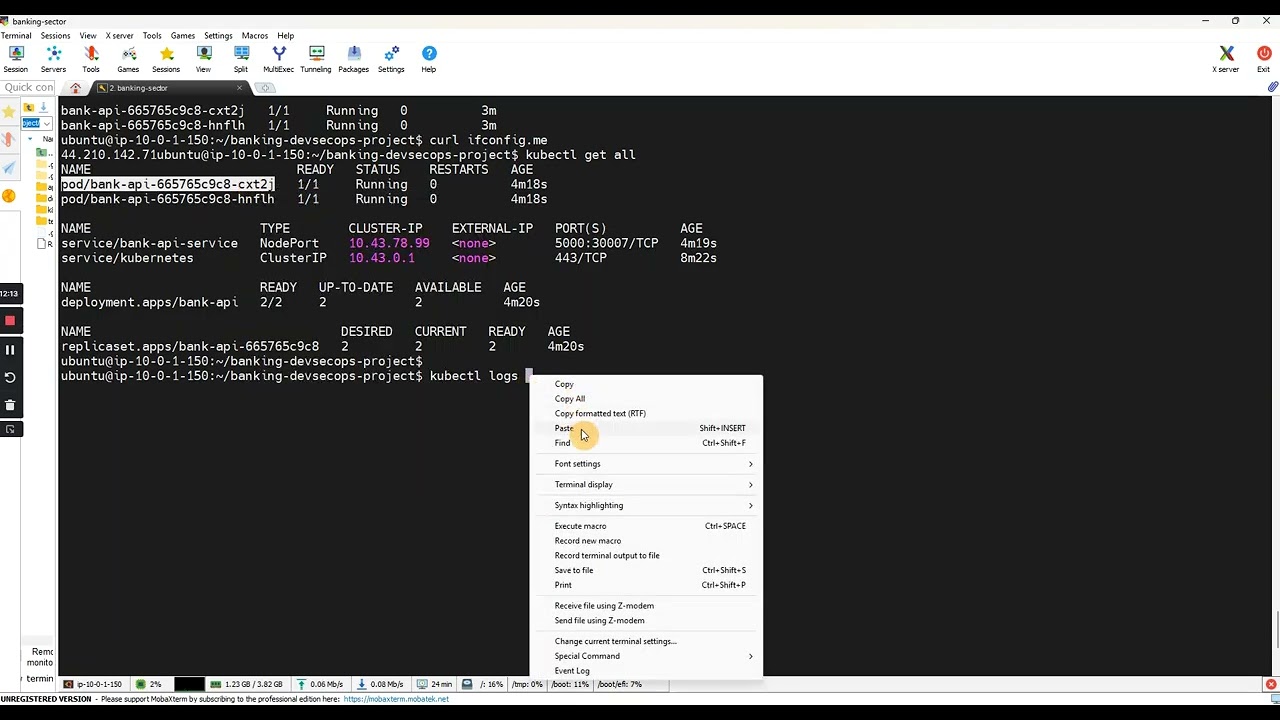Screen dimensions: 1280x720
Task: Open the sidebar Tools tab icon
Action: pyautogui.click(x=9, y=140)
